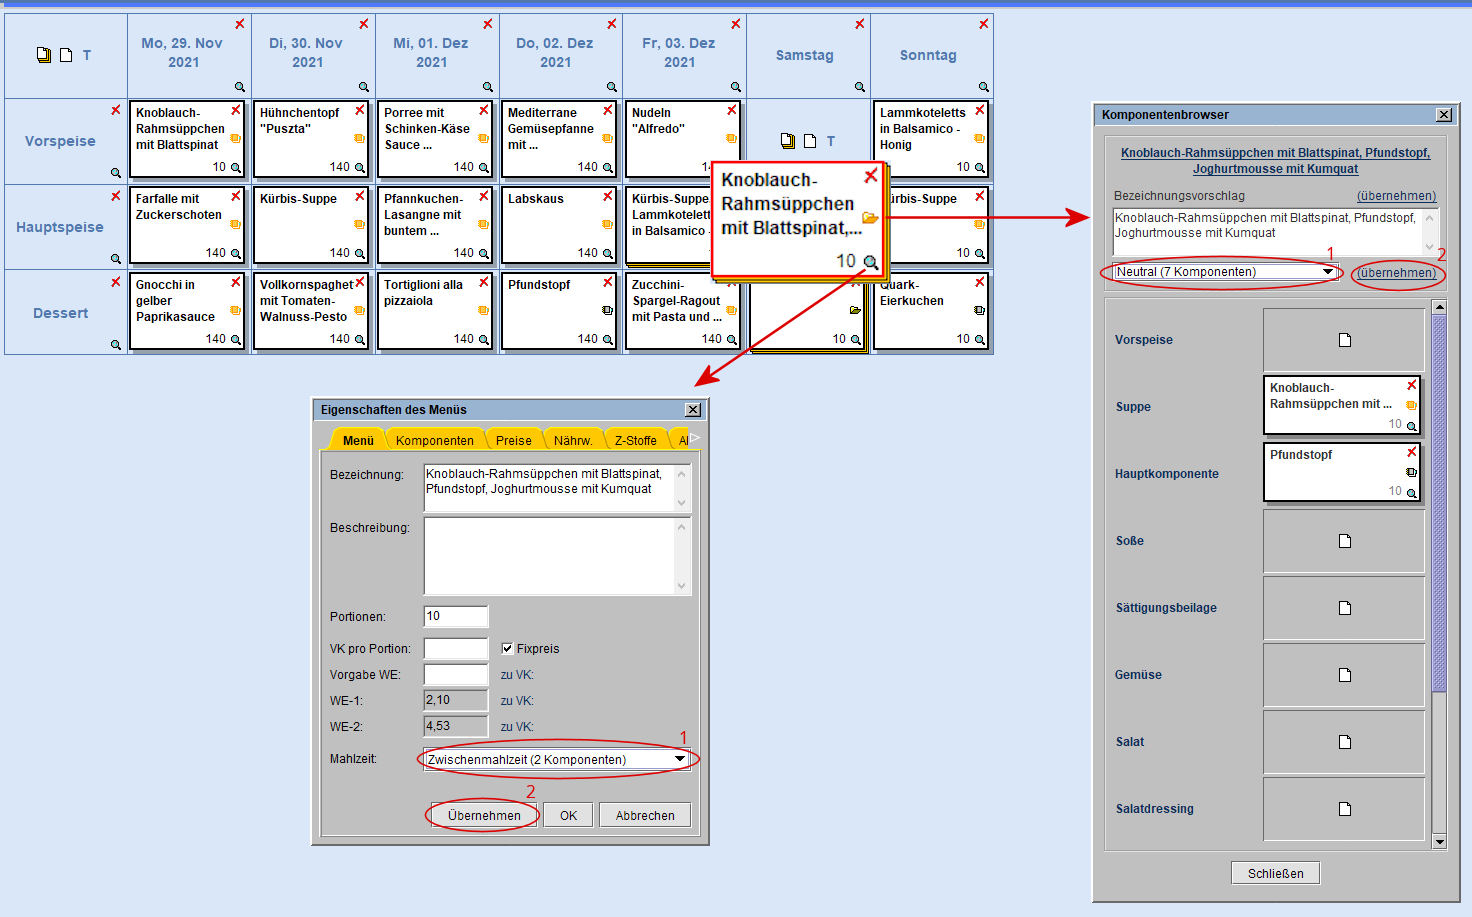This screenshot has height=917, width=1472.
Task: Open the magnifier on Tortiglioni alla pizzaiola
Action: pyautogui.click(x=484, y=339)
